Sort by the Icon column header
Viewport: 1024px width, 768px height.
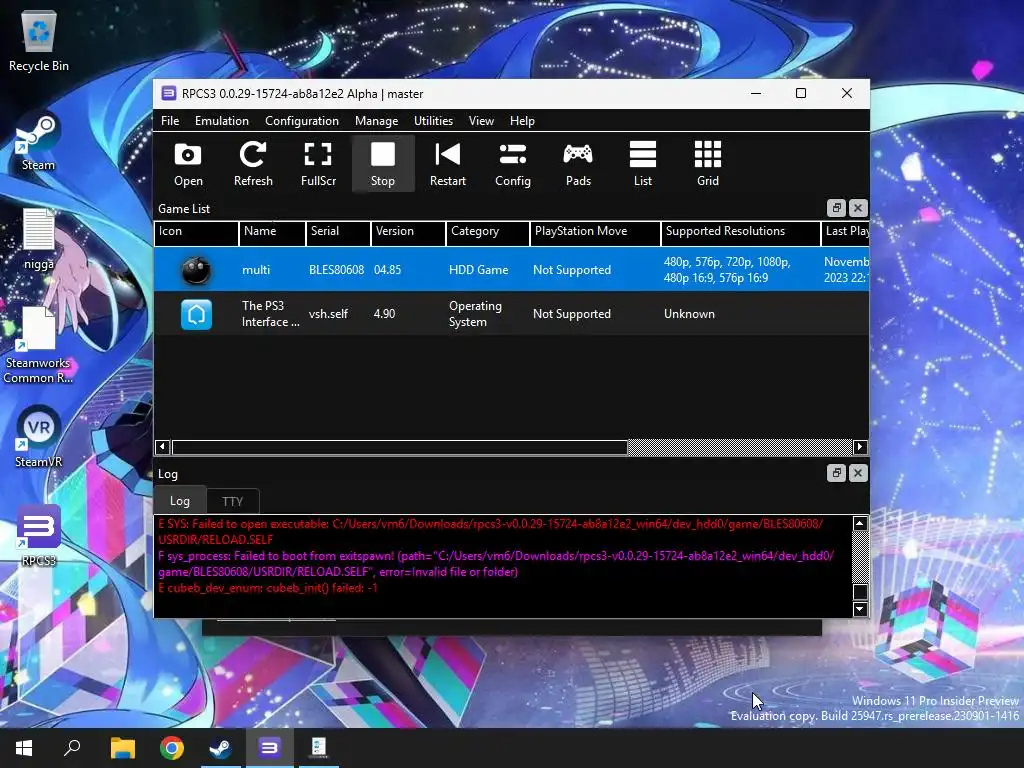(x=197, y=232)
